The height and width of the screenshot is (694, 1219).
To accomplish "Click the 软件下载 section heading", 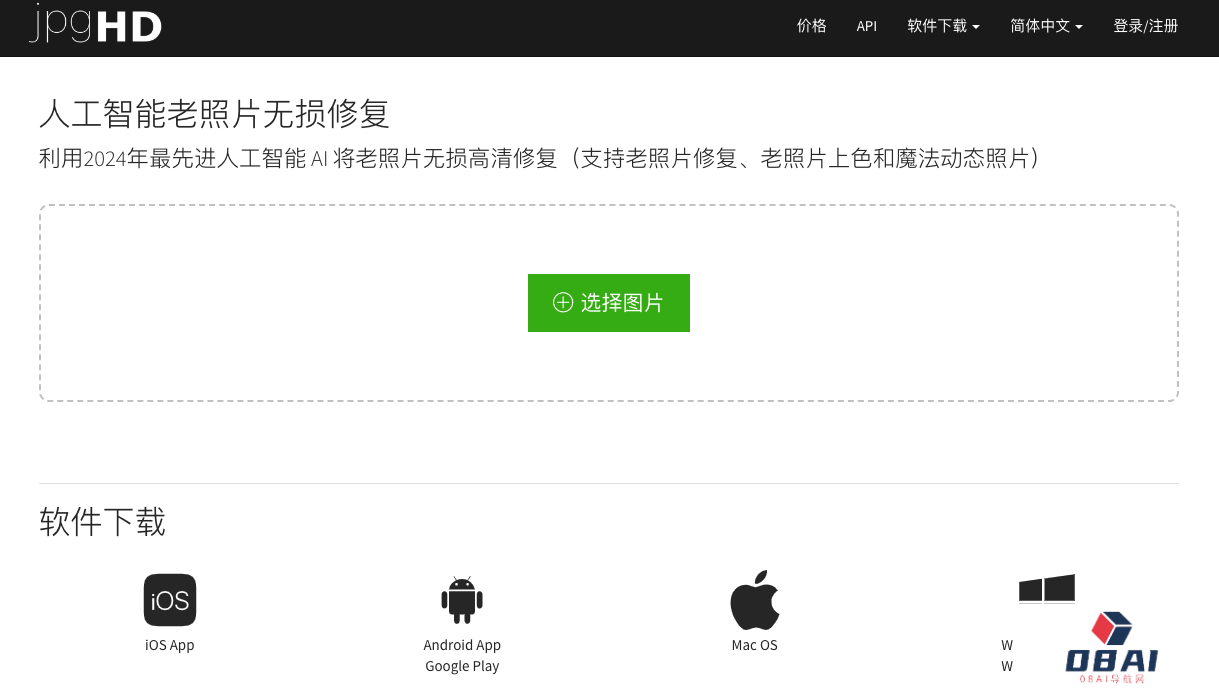I will (102, 521).
